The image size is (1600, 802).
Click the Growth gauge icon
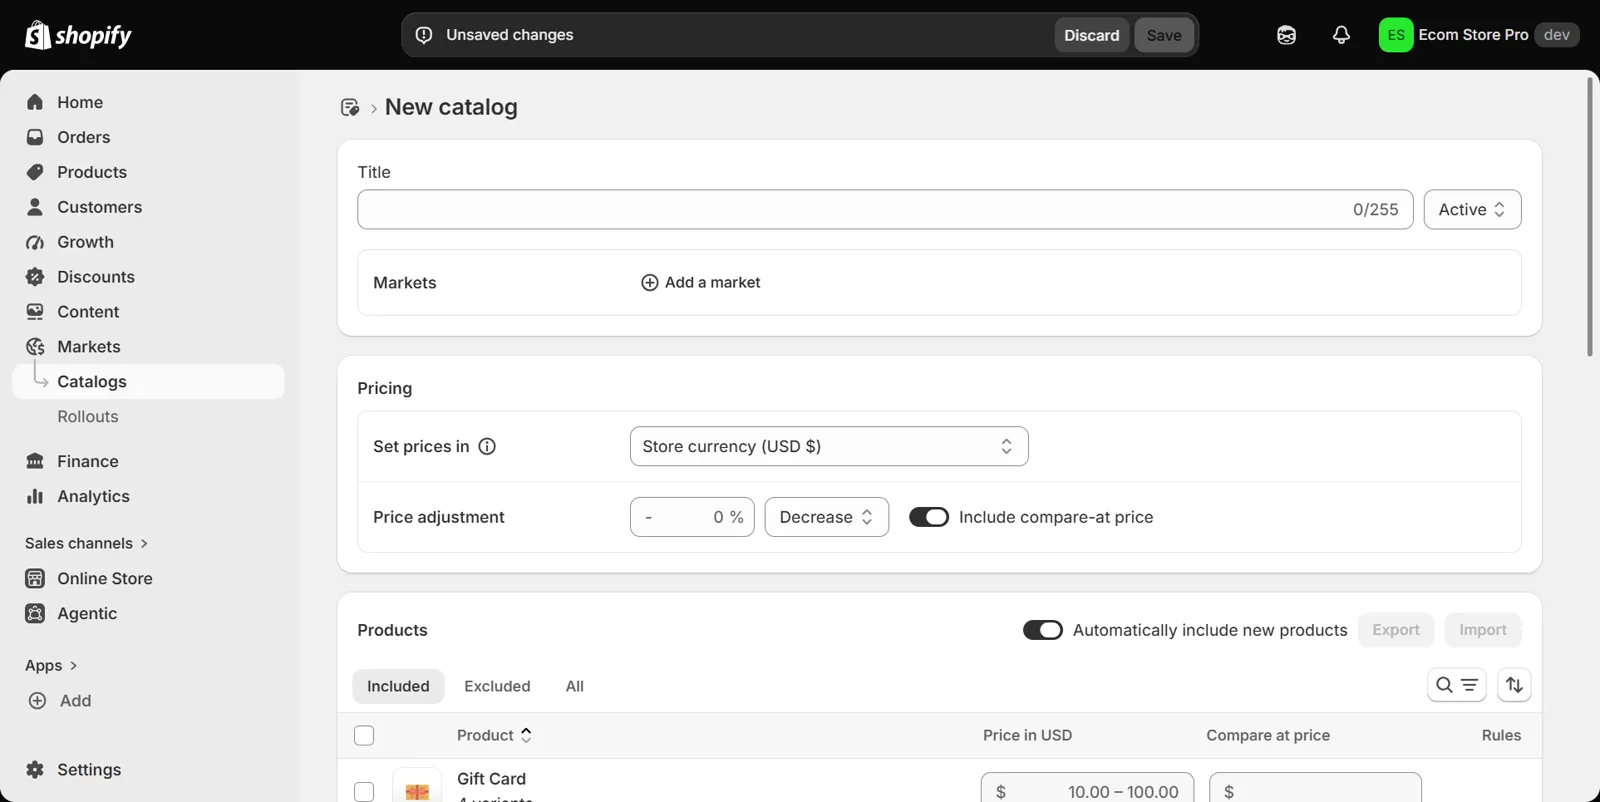tap(35, 242)
